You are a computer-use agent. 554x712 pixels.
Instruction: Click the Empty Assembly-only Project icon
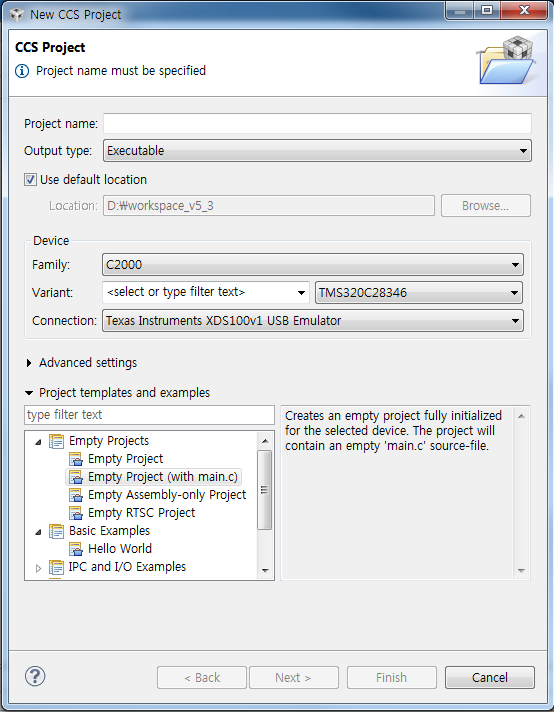pos(76,495)
